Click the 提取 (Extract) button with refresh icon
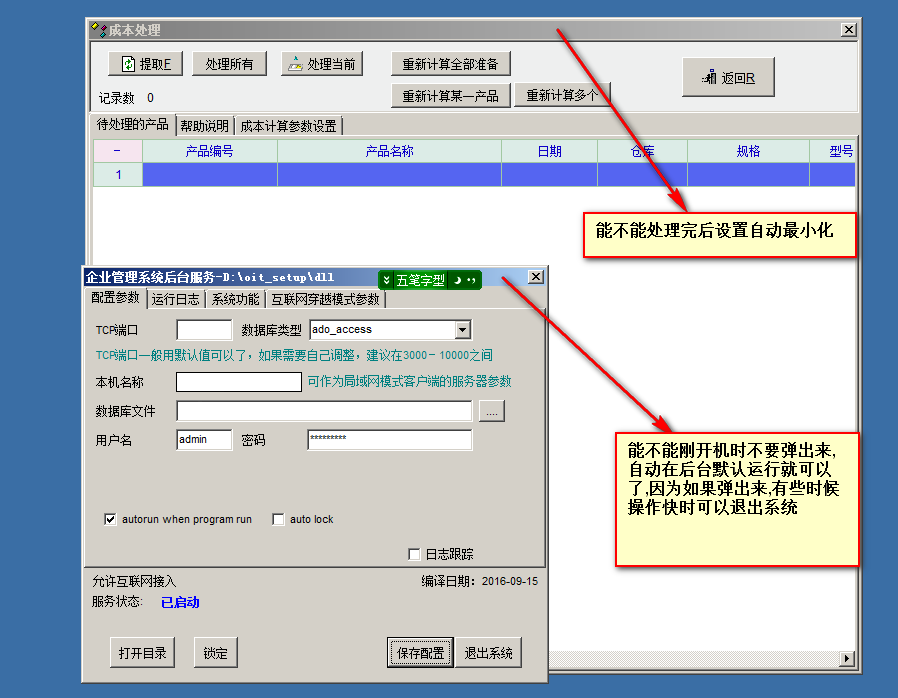Screen dimensions: 898x698 [145, 64]
